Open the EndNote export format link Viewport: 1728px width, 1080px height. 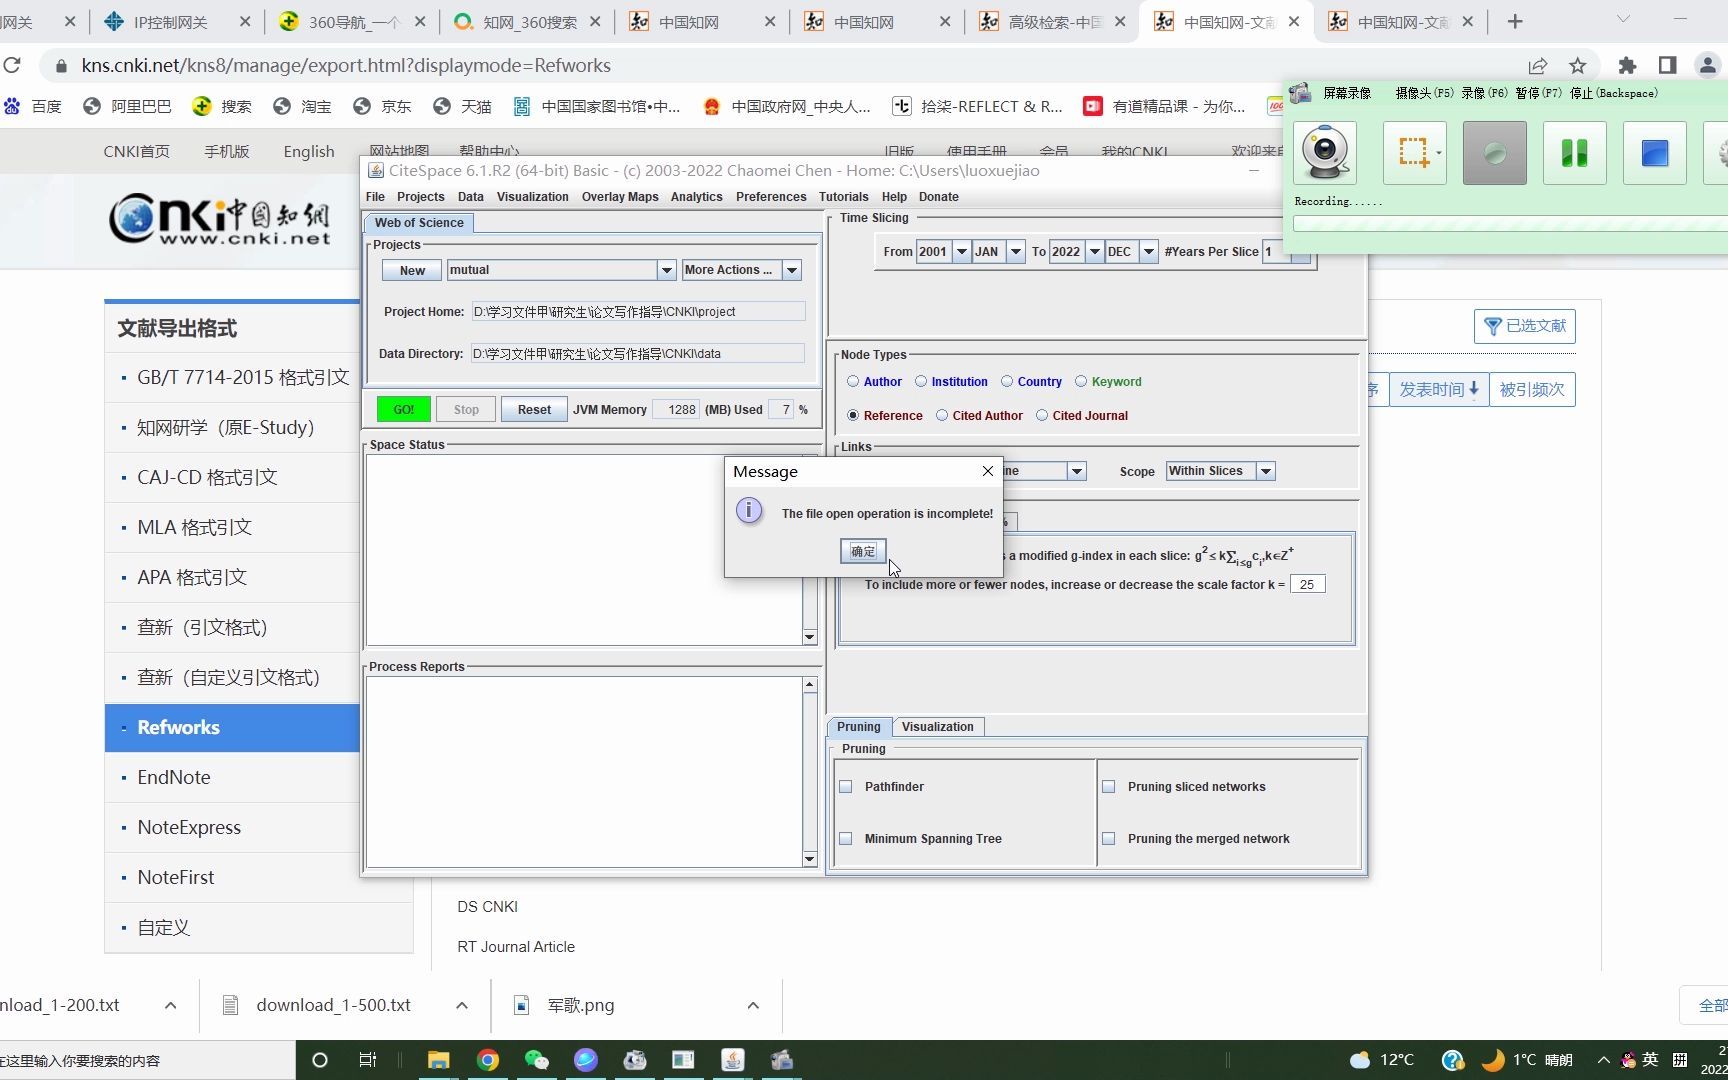coord(174,777)
